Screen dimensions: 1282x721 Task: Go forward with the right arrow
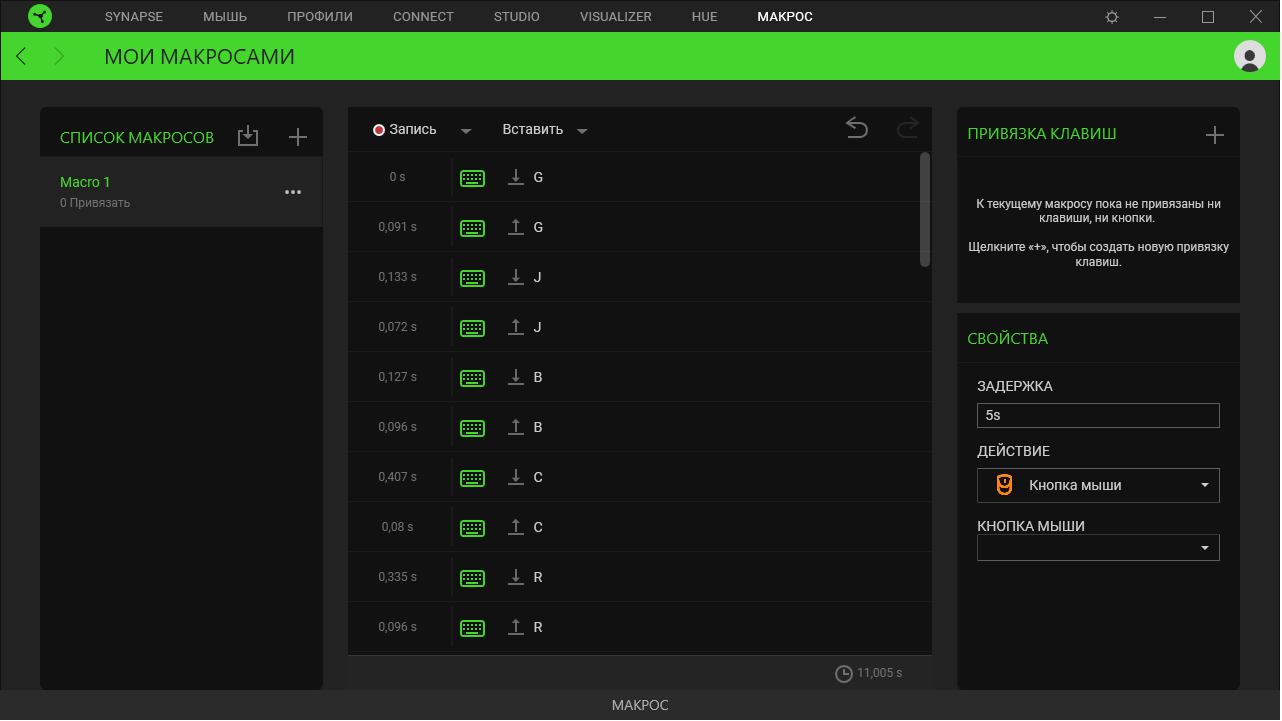pos(59,57)
